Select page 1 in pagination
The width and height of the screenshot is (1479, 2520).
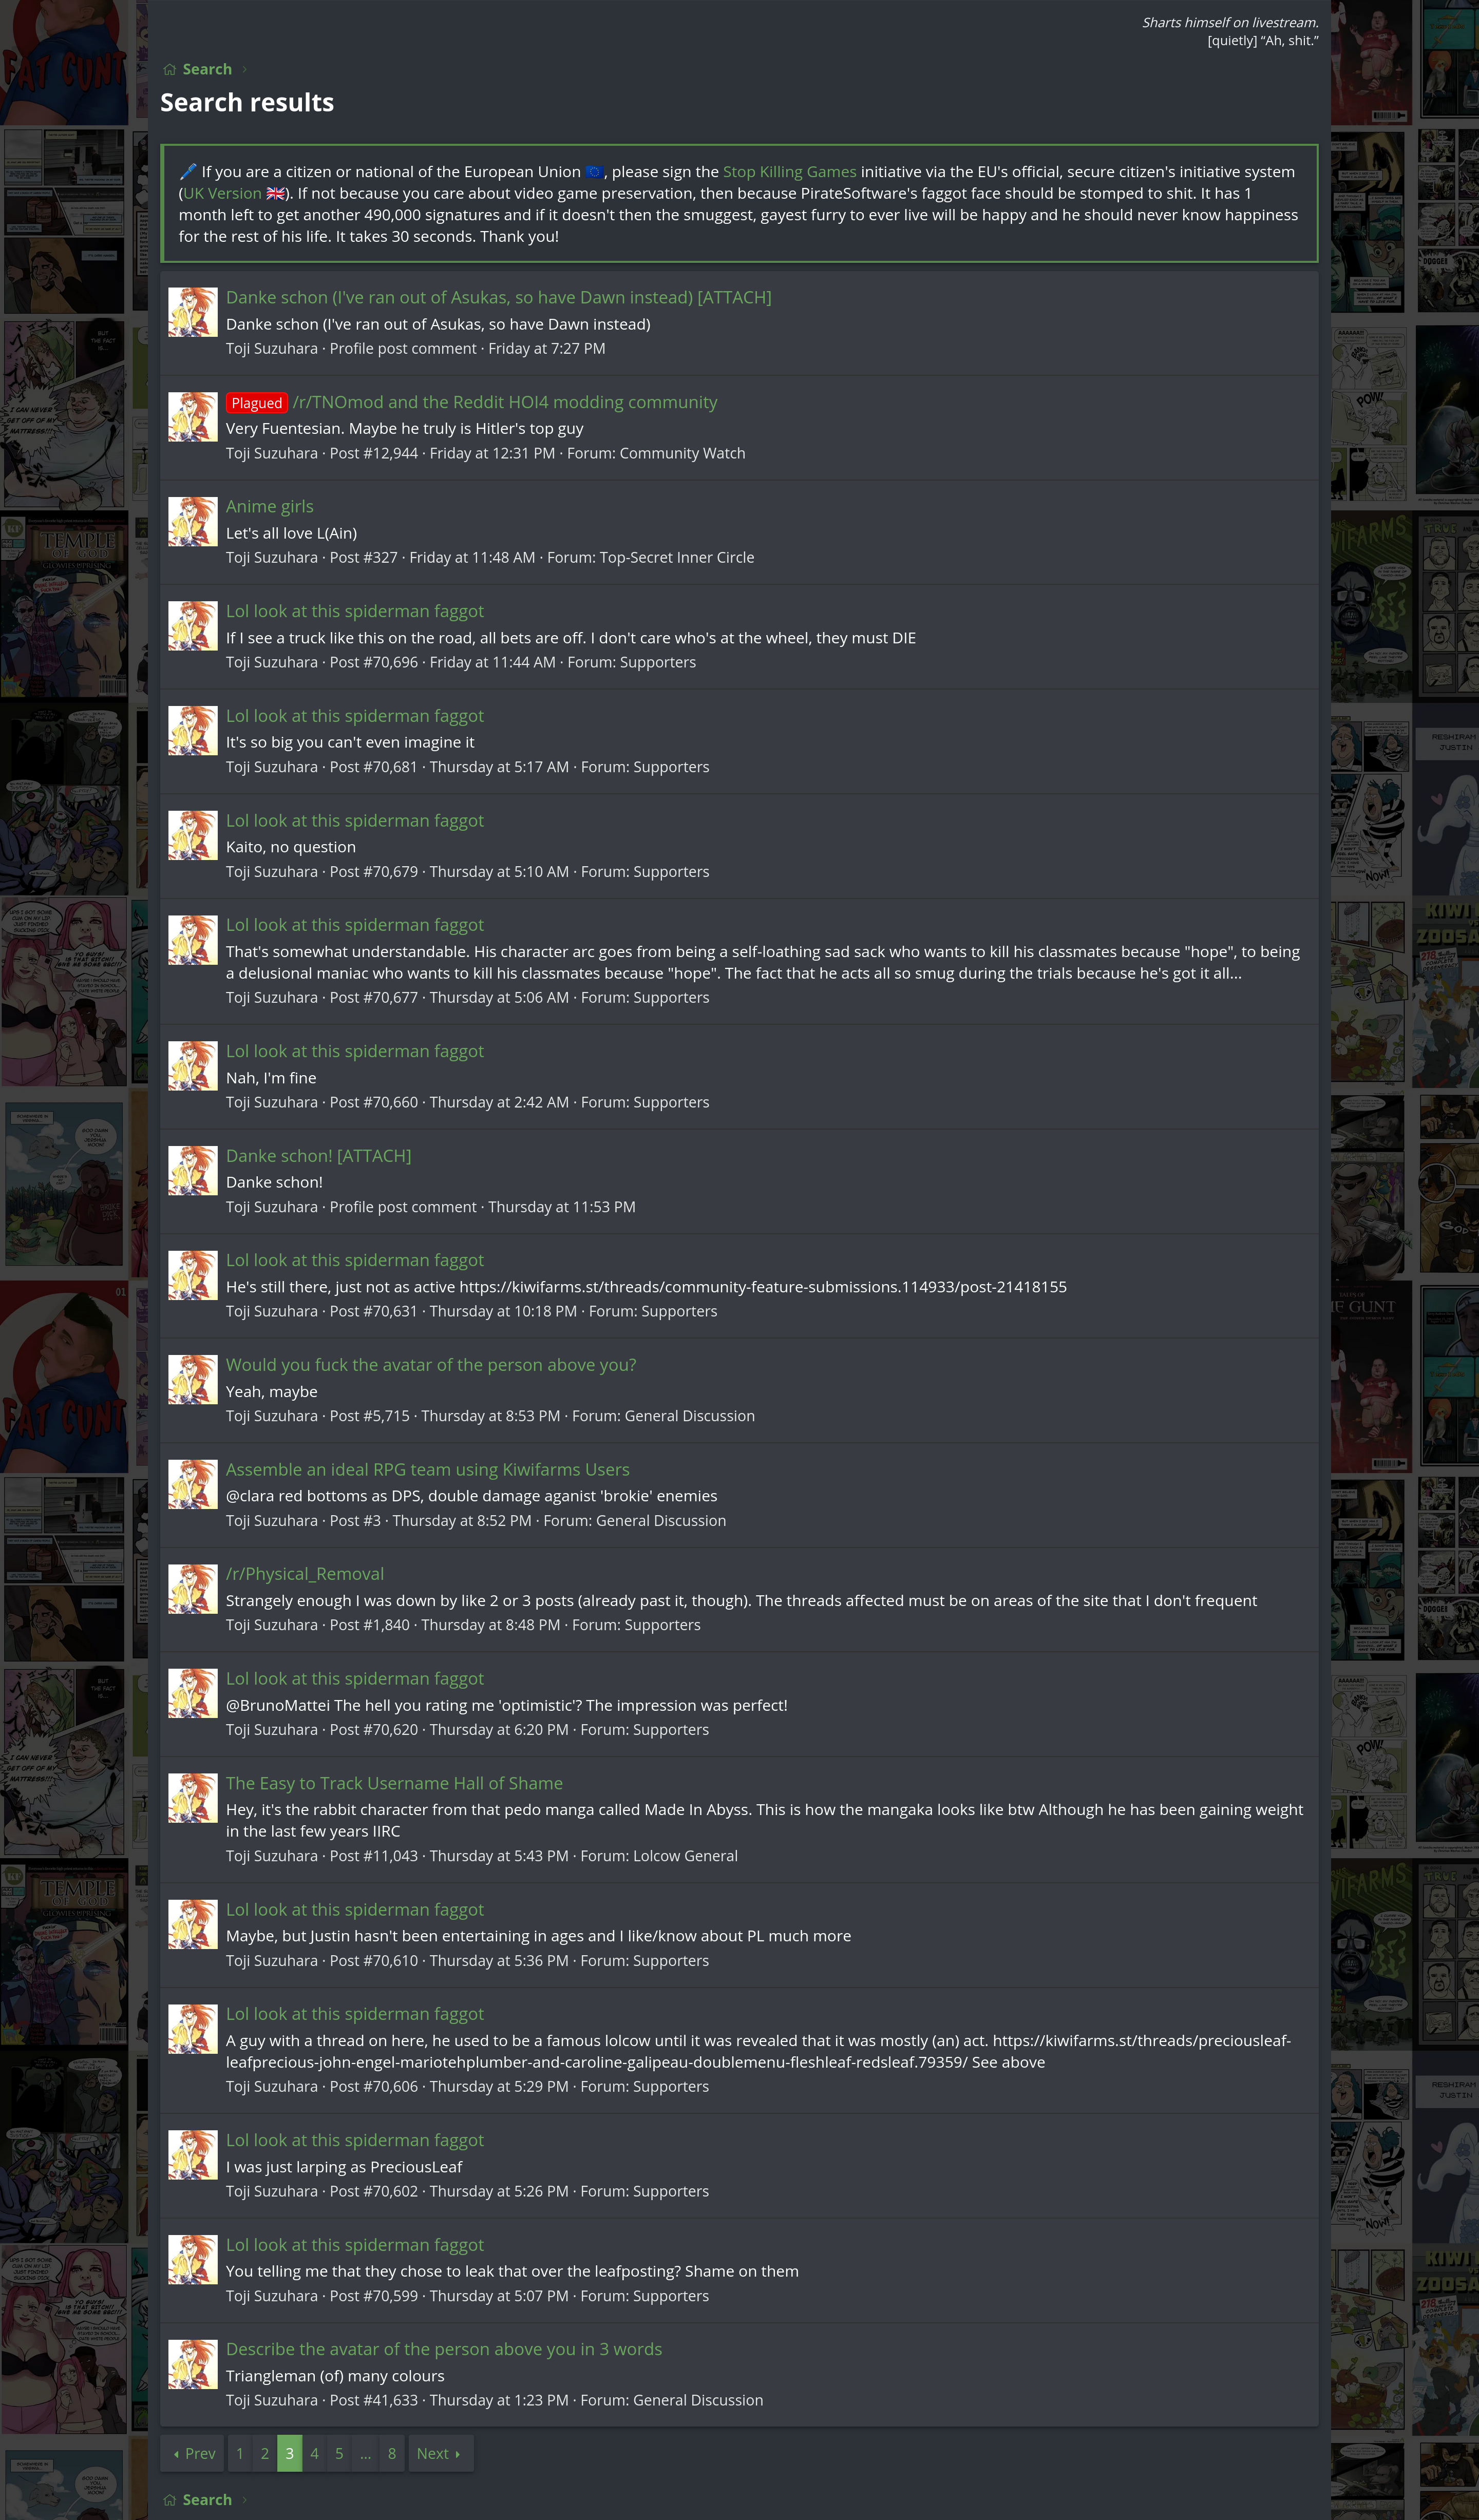point(240,2453)
